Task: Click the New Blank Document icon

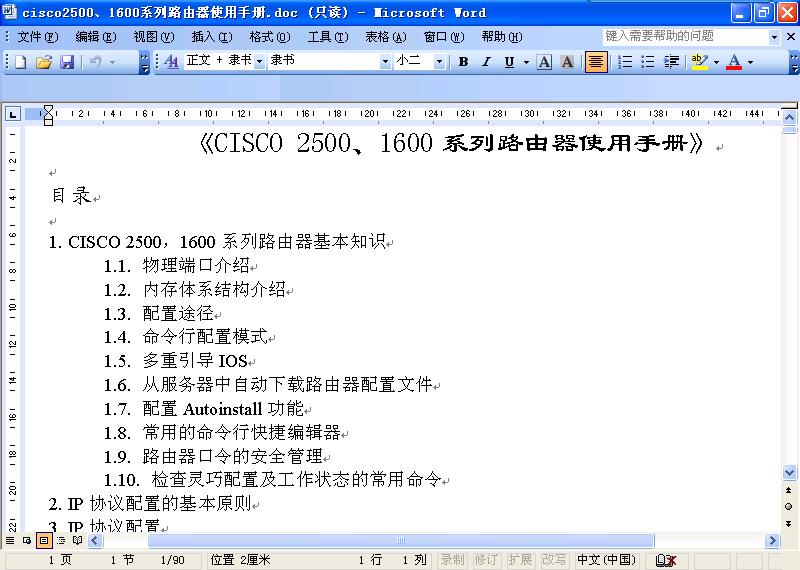Action: pos(20,62)
